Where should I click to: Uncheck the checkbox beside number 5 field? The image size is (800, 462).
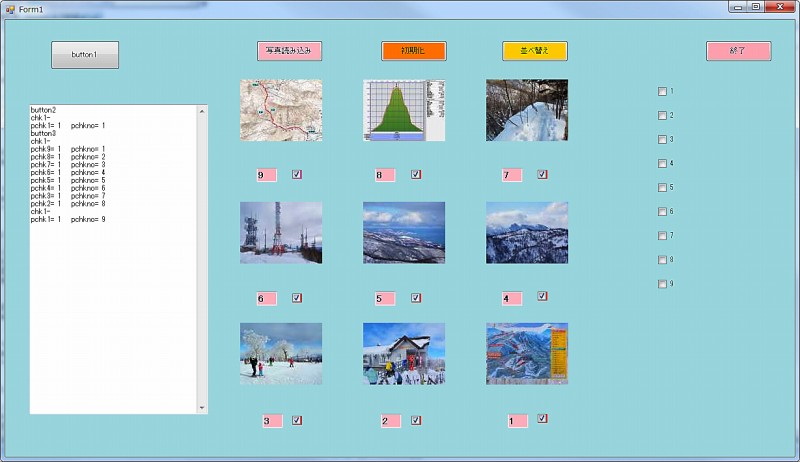pyautogui.click(x=416, y=297)
